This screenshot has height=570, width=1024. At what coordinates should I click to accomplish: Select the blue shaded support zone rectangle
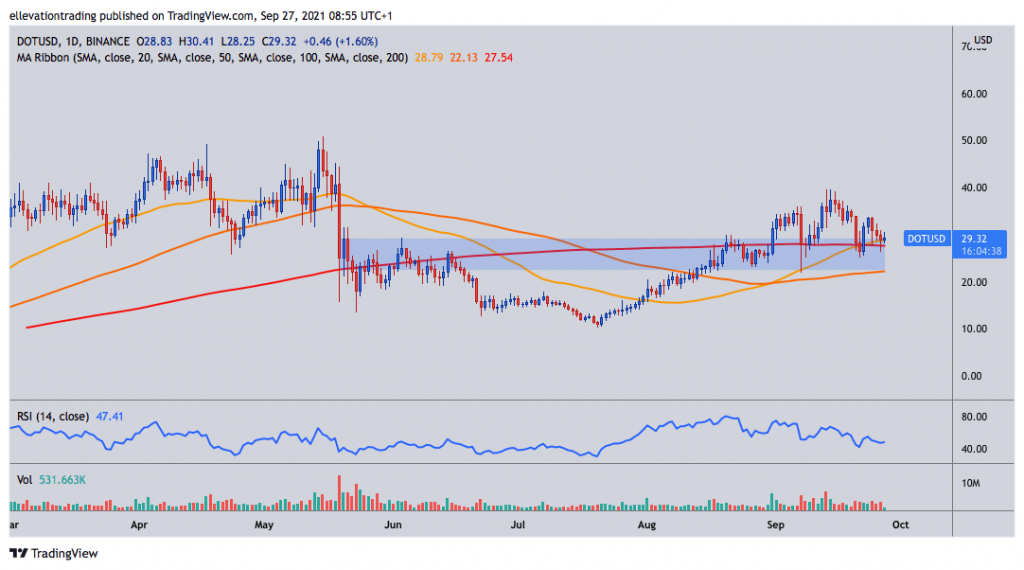614,254
